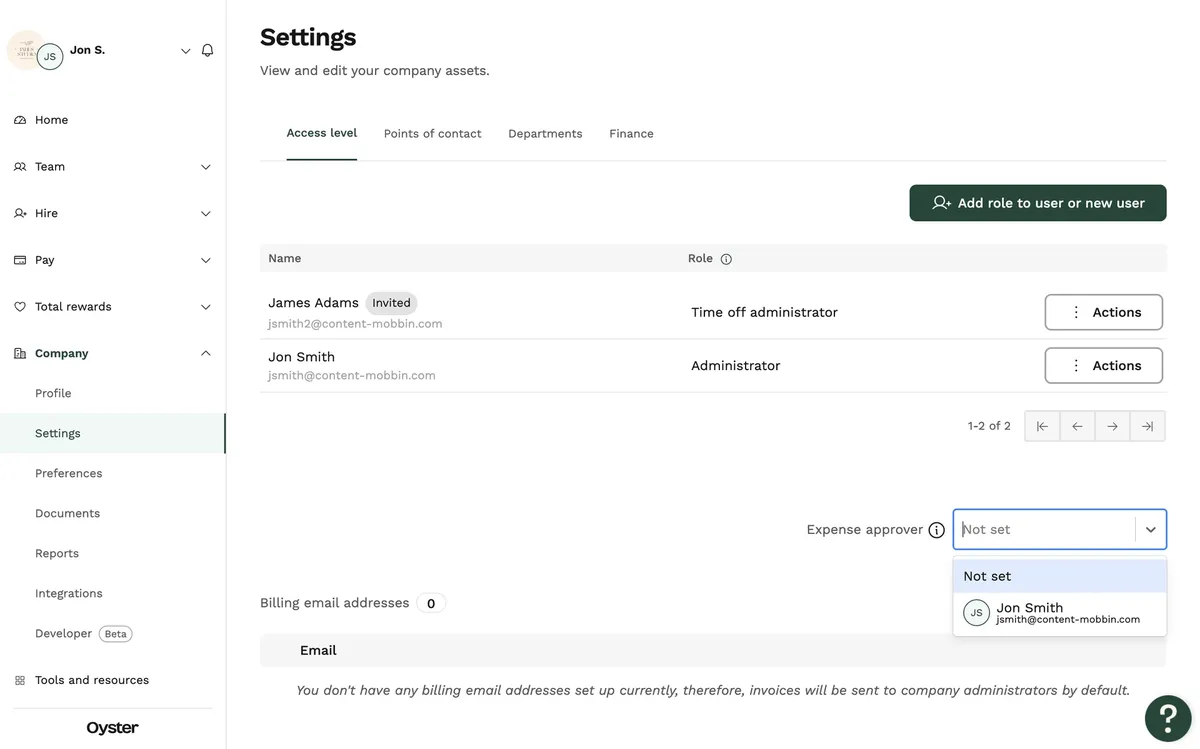Image resolution: width=1200 pixels, height=749 pixels.
Task: Click the Name column header
Action: point(284,258)
